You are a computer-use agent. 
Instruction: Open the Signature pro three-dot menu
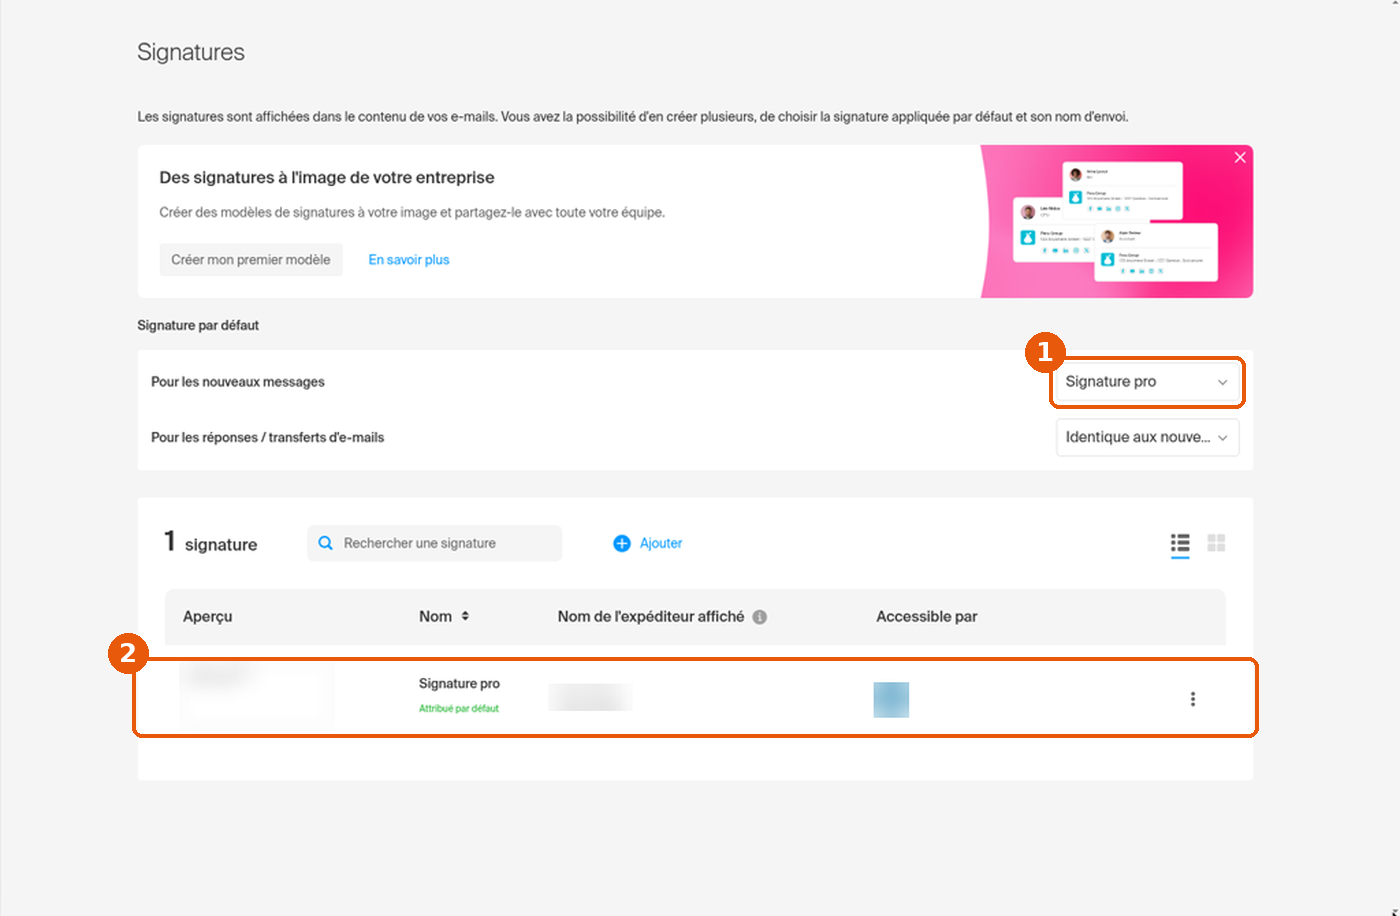pyautogui.click(x=1192, y=699)
